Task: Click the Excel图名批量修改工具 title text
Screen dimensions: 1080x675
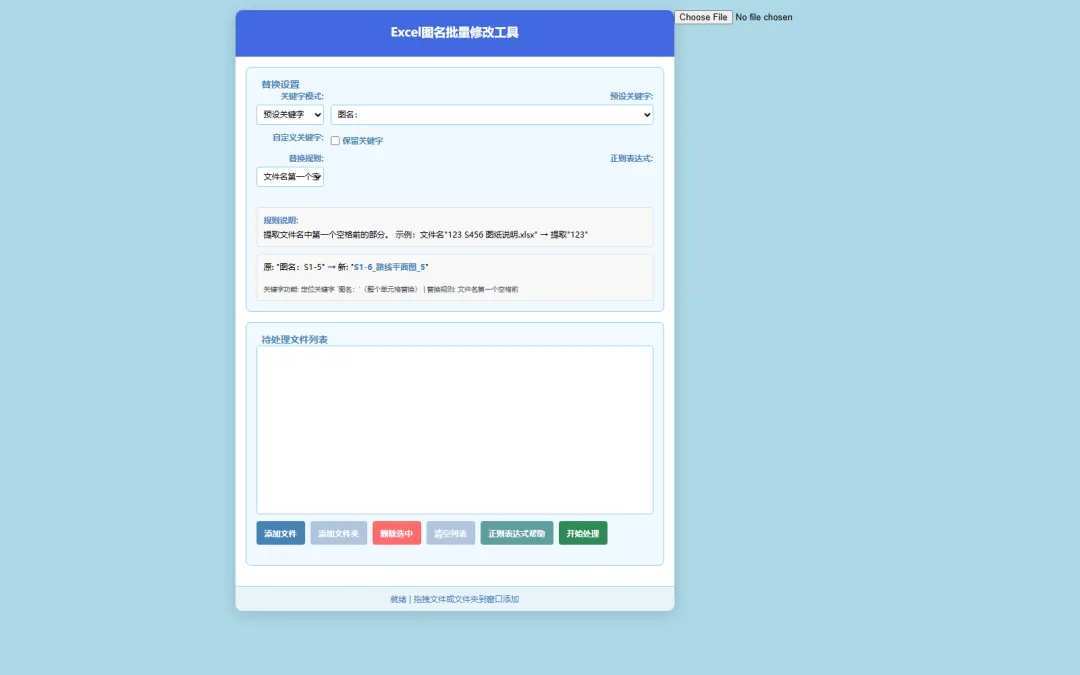Action: [x=455, y=32]
